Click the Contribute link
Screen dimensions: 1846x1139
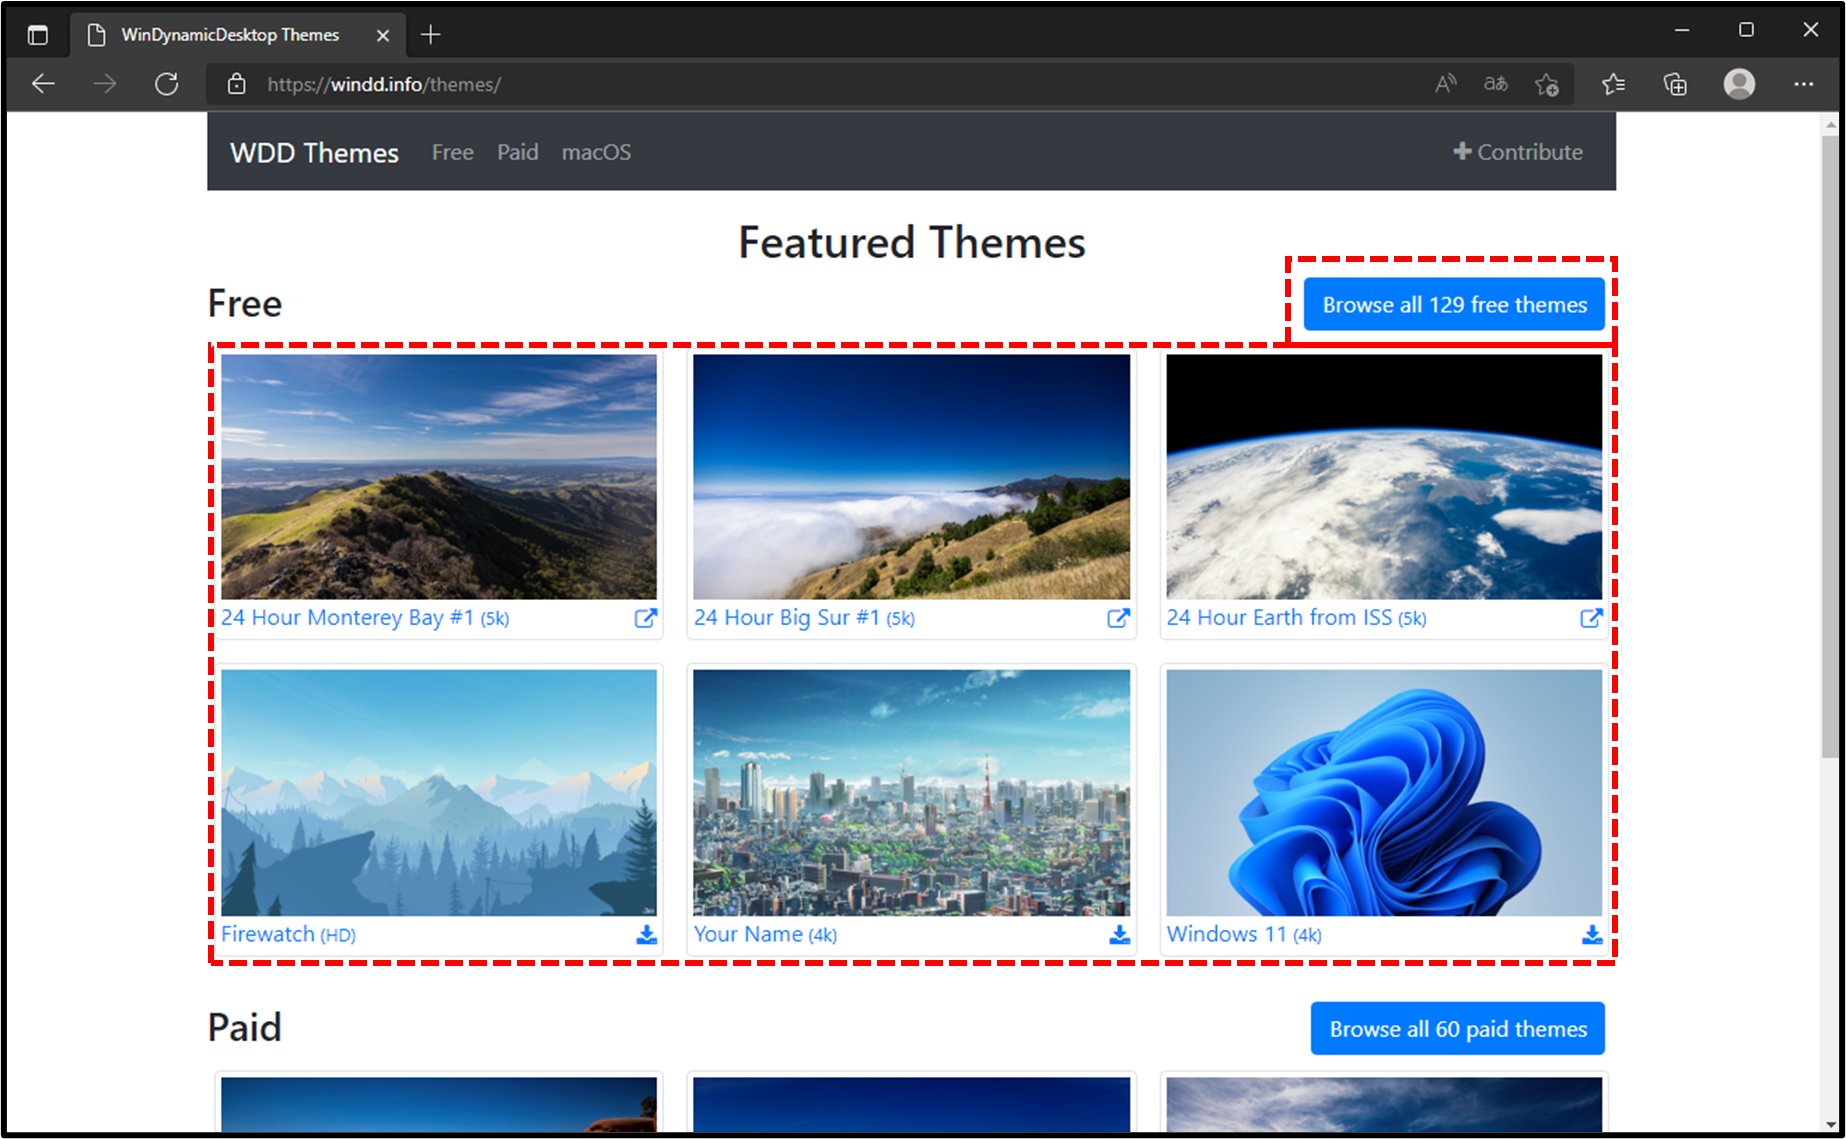point(1518,152)
